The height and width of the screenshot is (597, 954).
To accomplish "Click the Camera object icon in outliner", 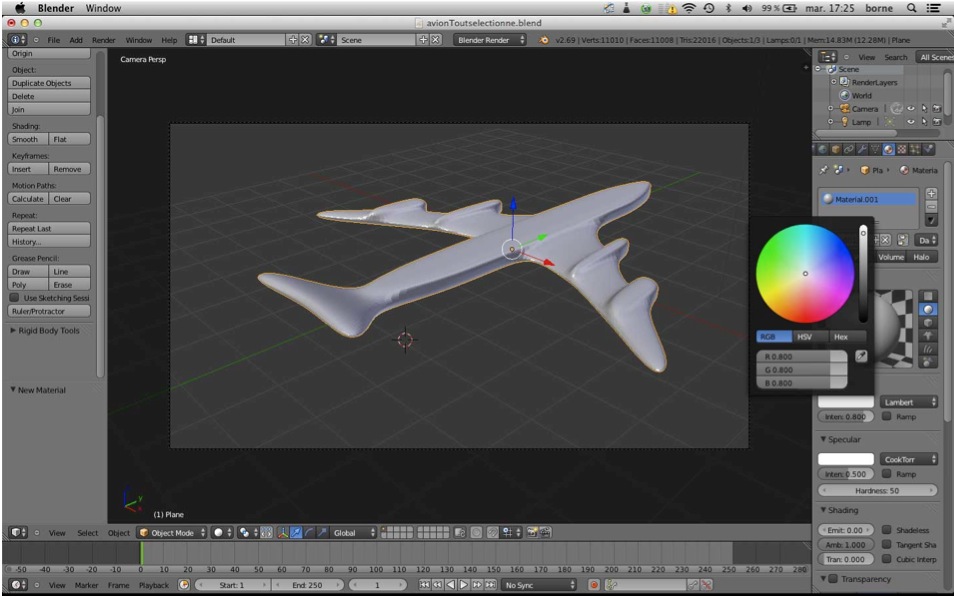I will 845,108.
